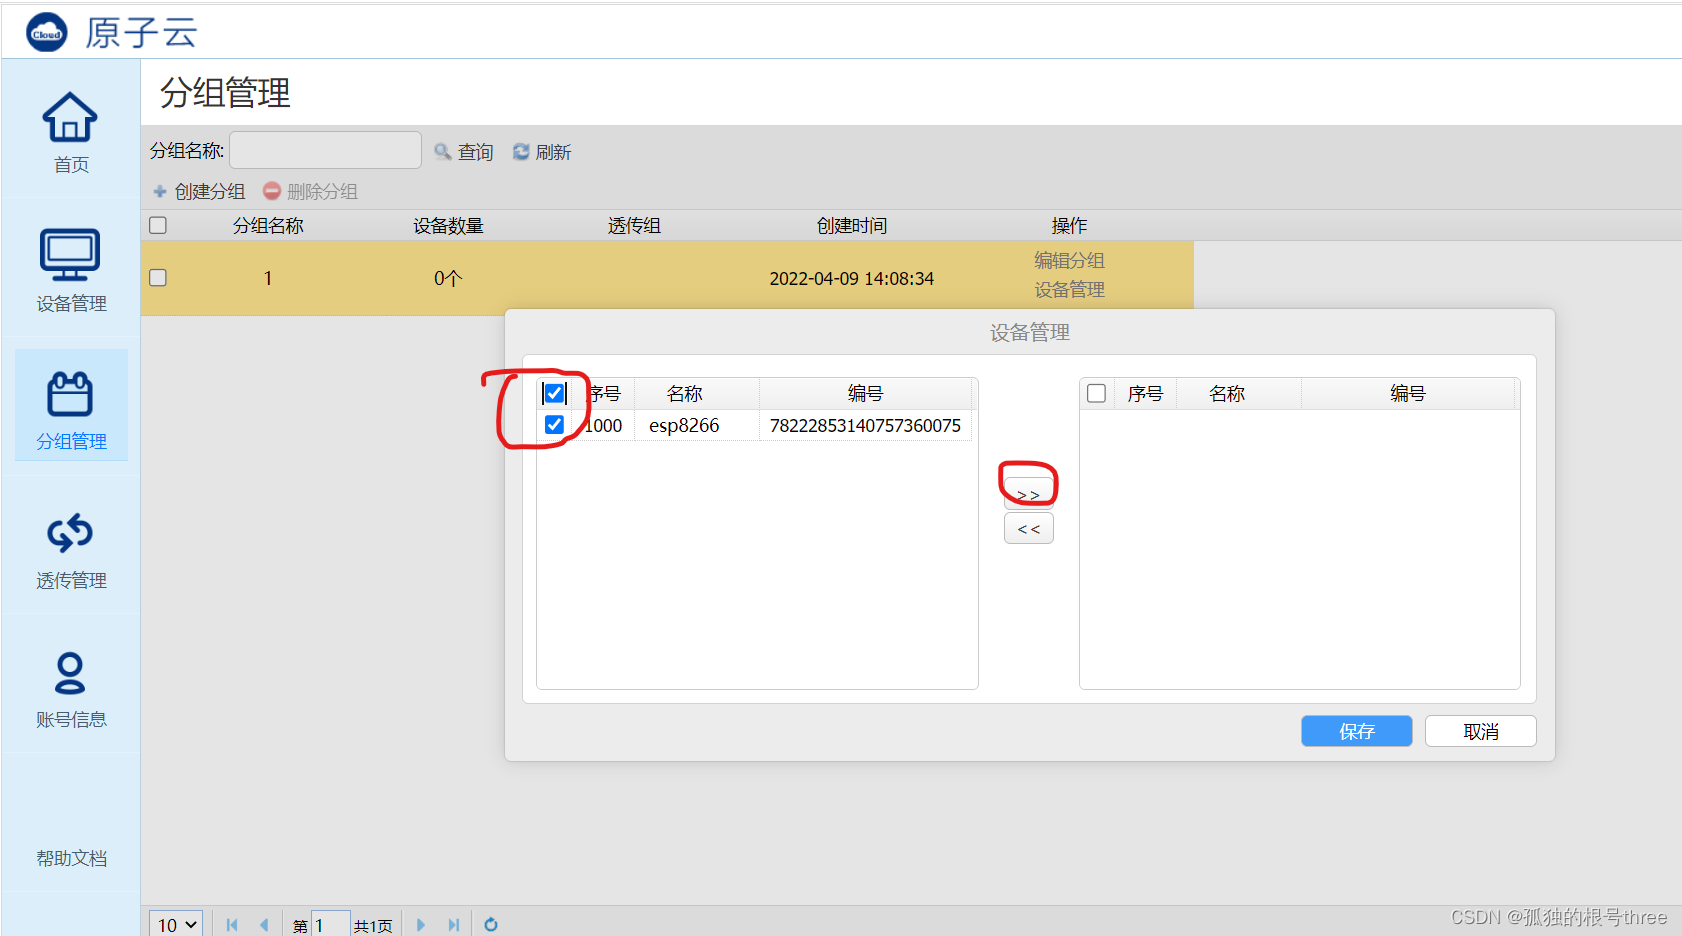The height and width of the screenshot is (936, 1682).
Task: Open 帮助文档 in the sidebar
Action: click(x=71, y=858)
